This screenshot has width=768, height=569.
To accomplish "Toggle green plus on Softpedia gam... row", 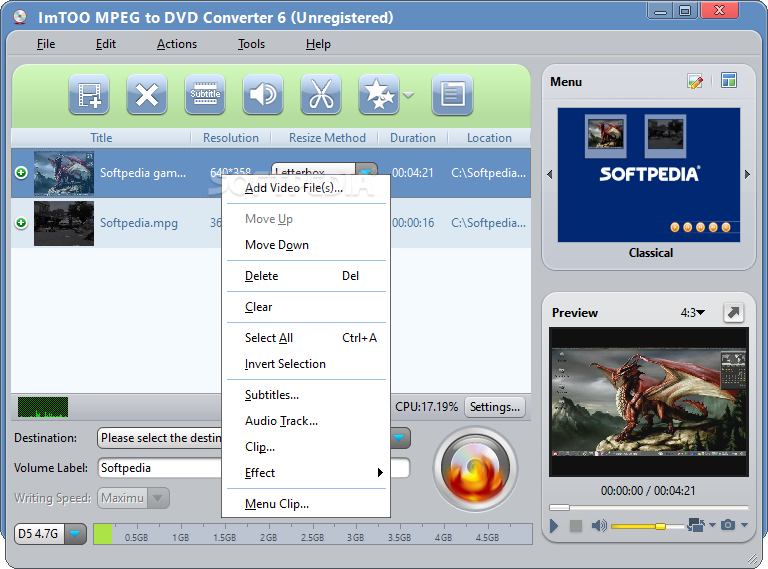I will (21, 173).
